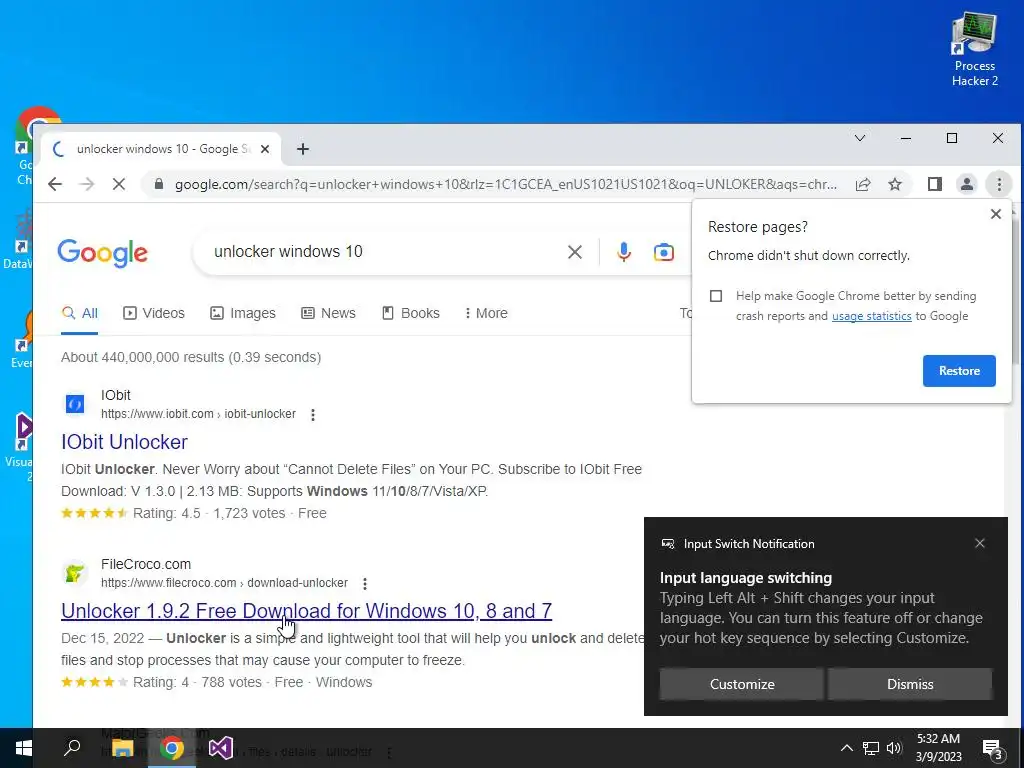The height and width of the screenshot is (768, 1024).
Task: Click Customize in the notification
Action: (x=742, y=684)
